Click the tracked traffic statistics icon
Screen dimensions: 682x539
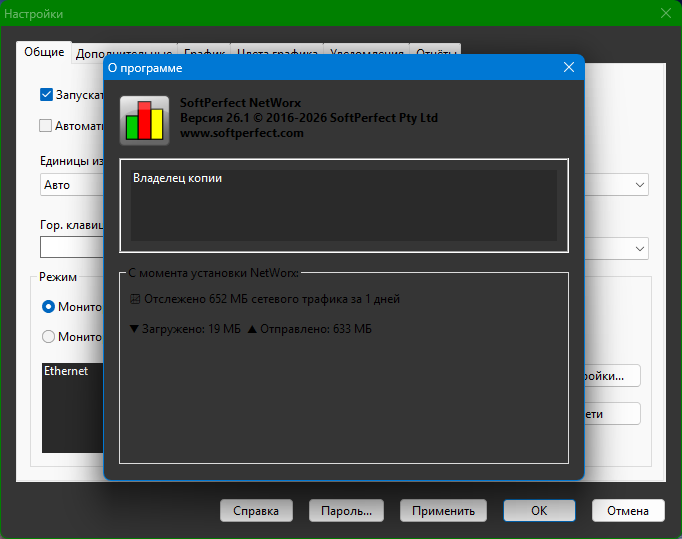135,299
